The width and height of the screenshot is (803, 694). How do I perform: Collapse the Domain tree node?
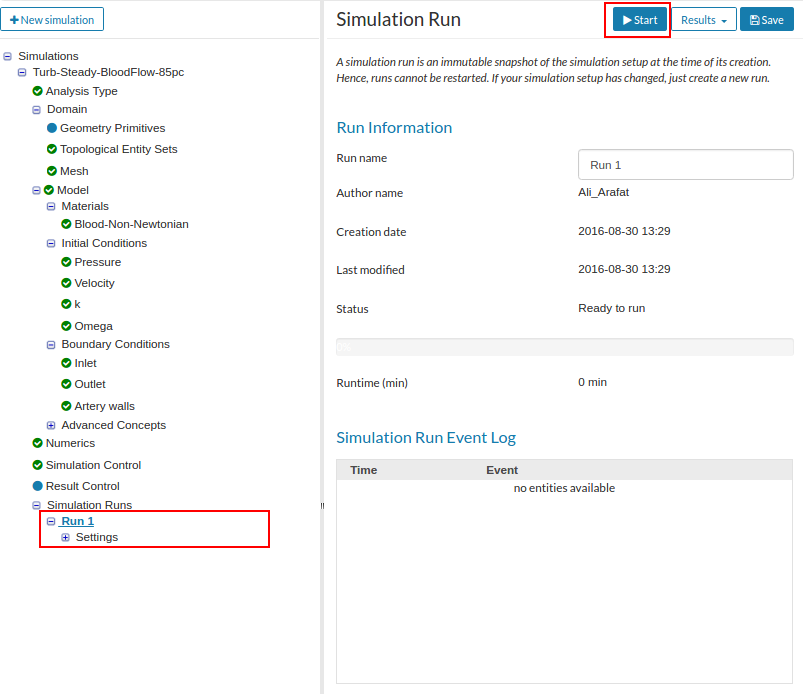click(x=36, y=110)
